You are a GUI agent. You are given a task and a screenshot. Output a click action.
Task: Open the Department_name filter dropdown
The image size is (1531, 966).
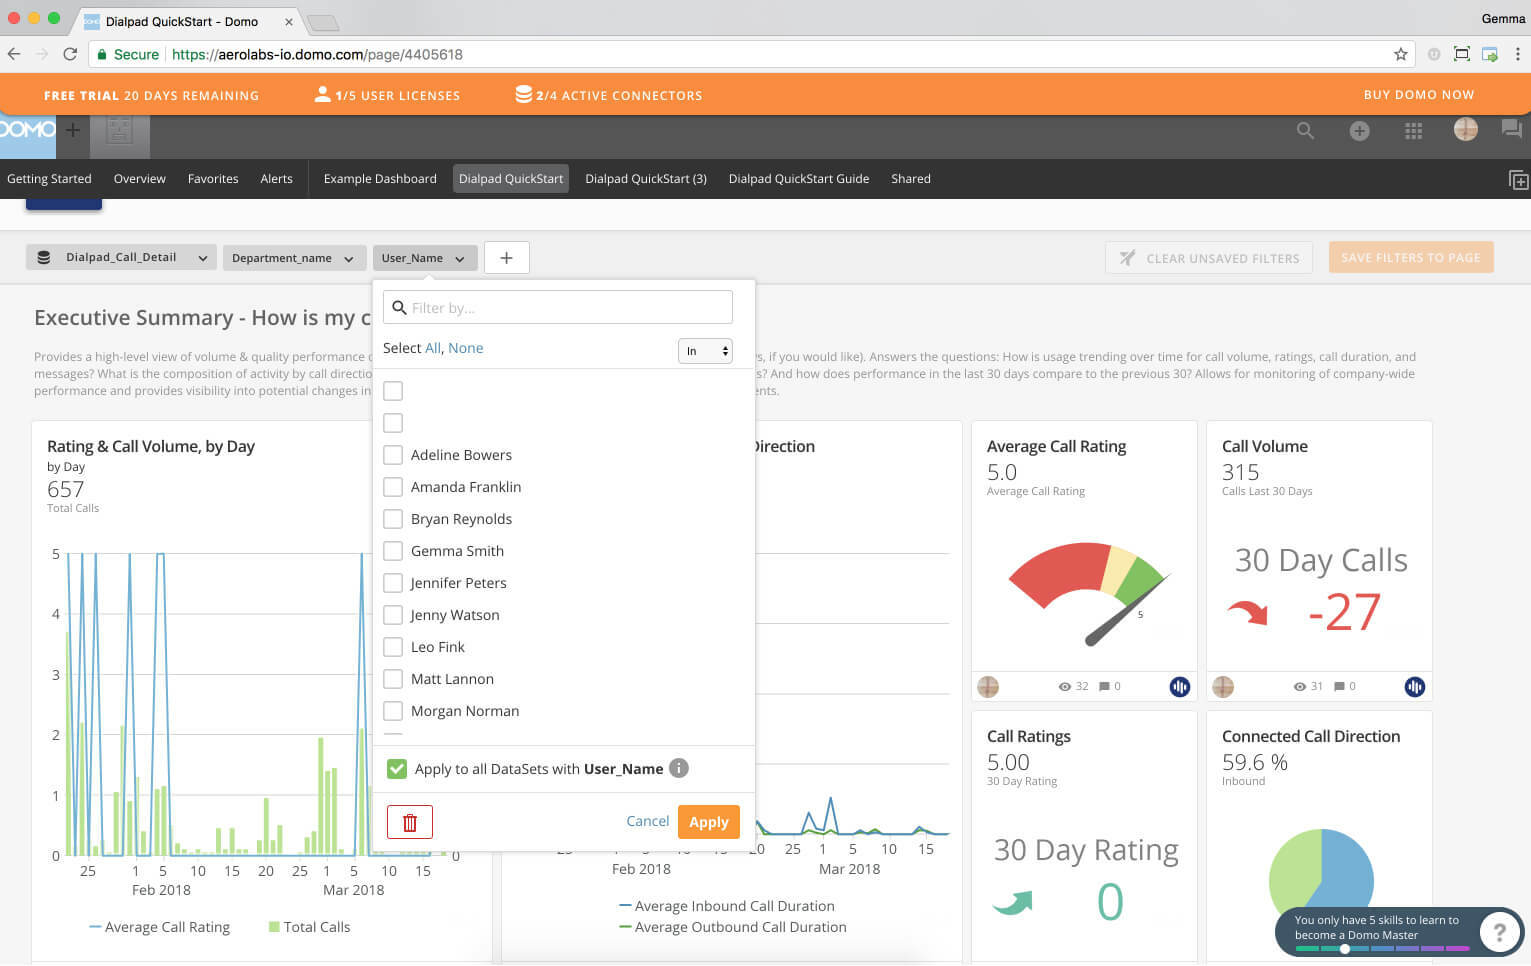294,258
